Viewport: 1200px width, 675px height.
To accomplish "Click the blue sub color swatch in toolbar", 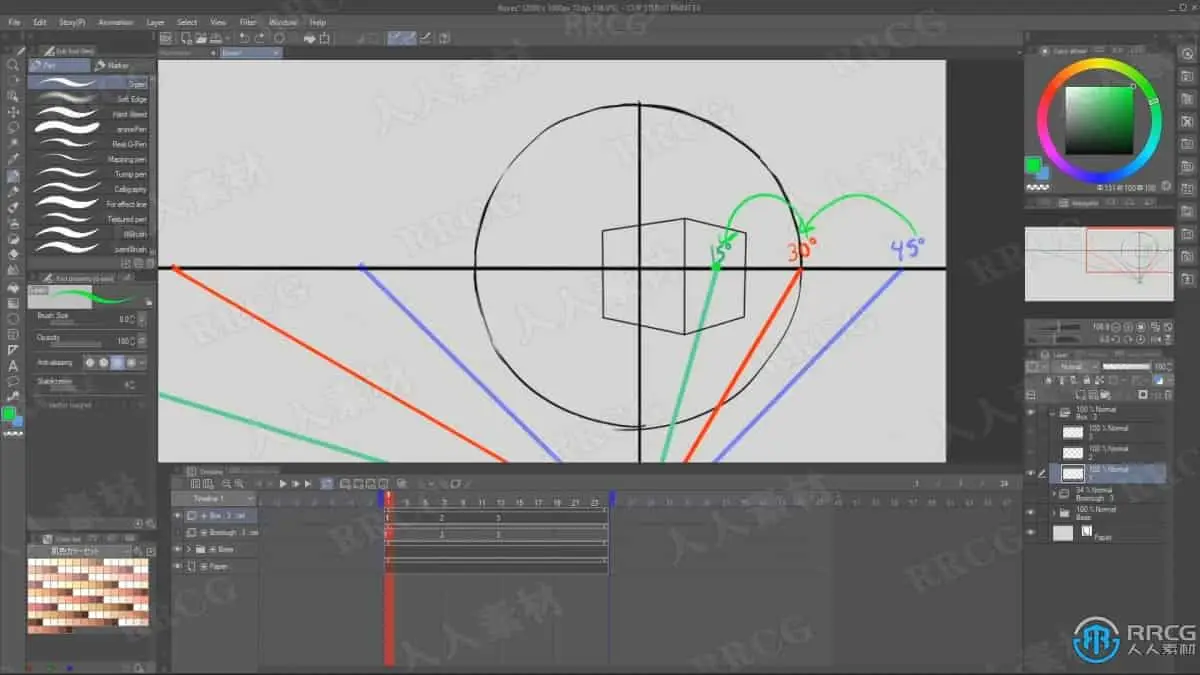I will click(x=17, y=421).
